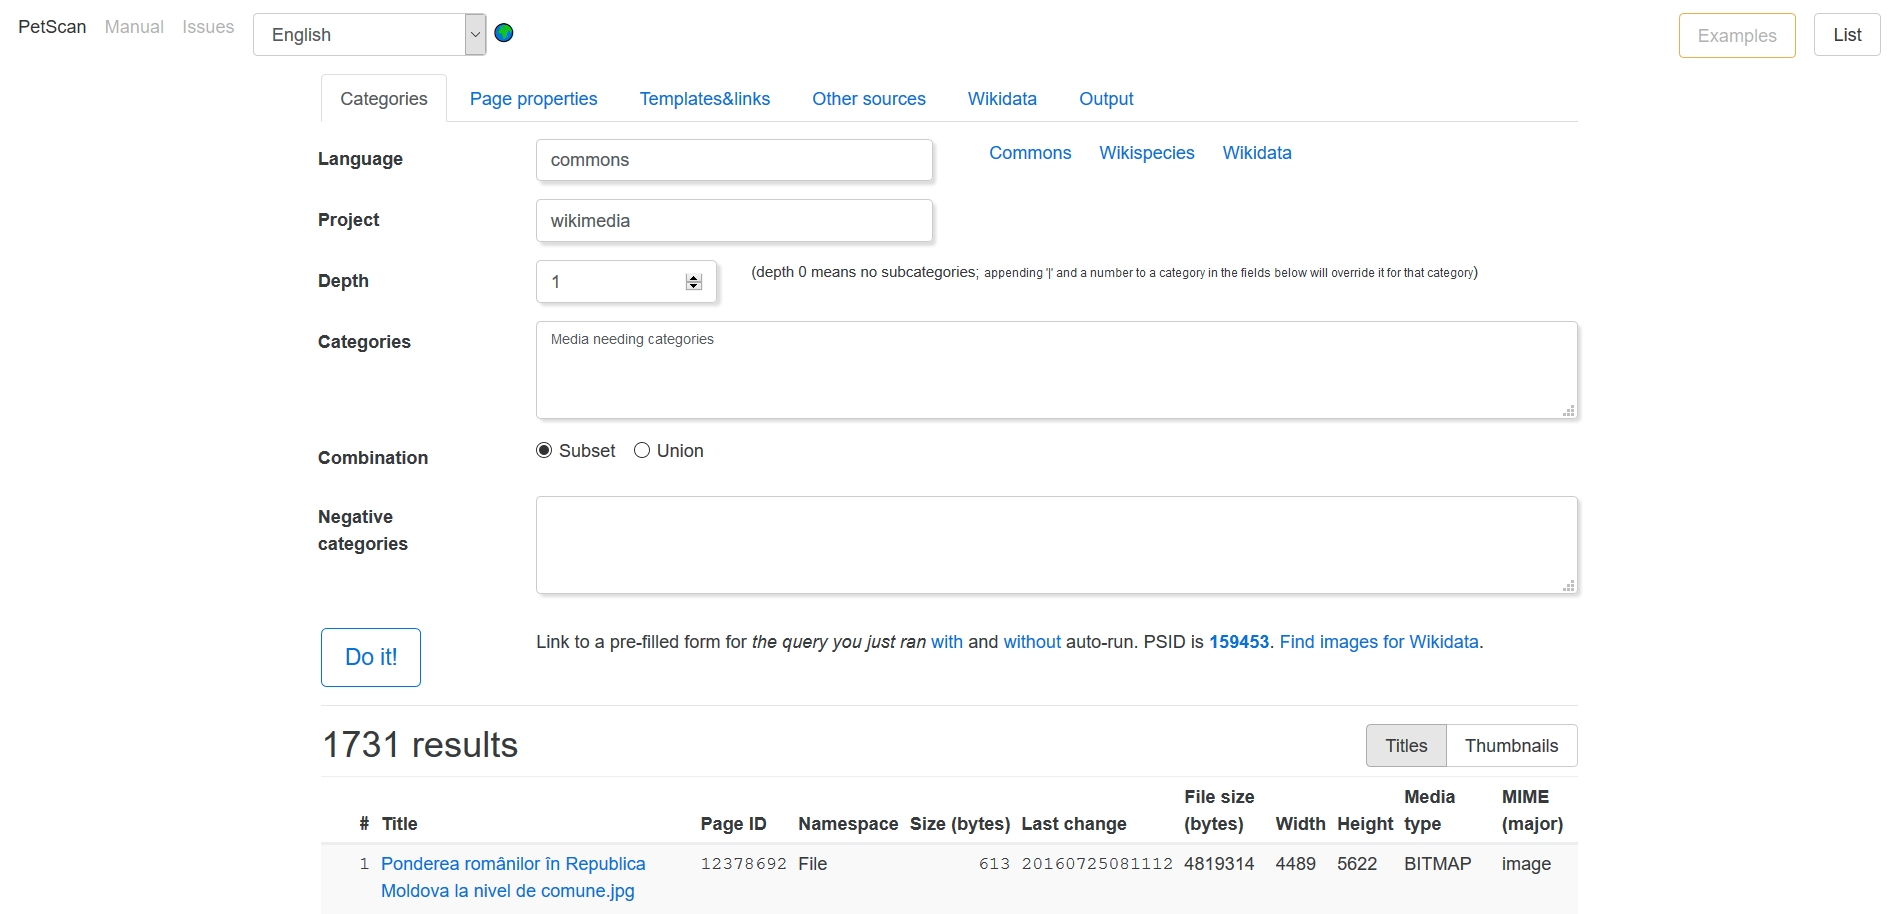The image size is (1892, 914).
Task: Click the Depth field stepper arrows
Action: tap(693, 282)
